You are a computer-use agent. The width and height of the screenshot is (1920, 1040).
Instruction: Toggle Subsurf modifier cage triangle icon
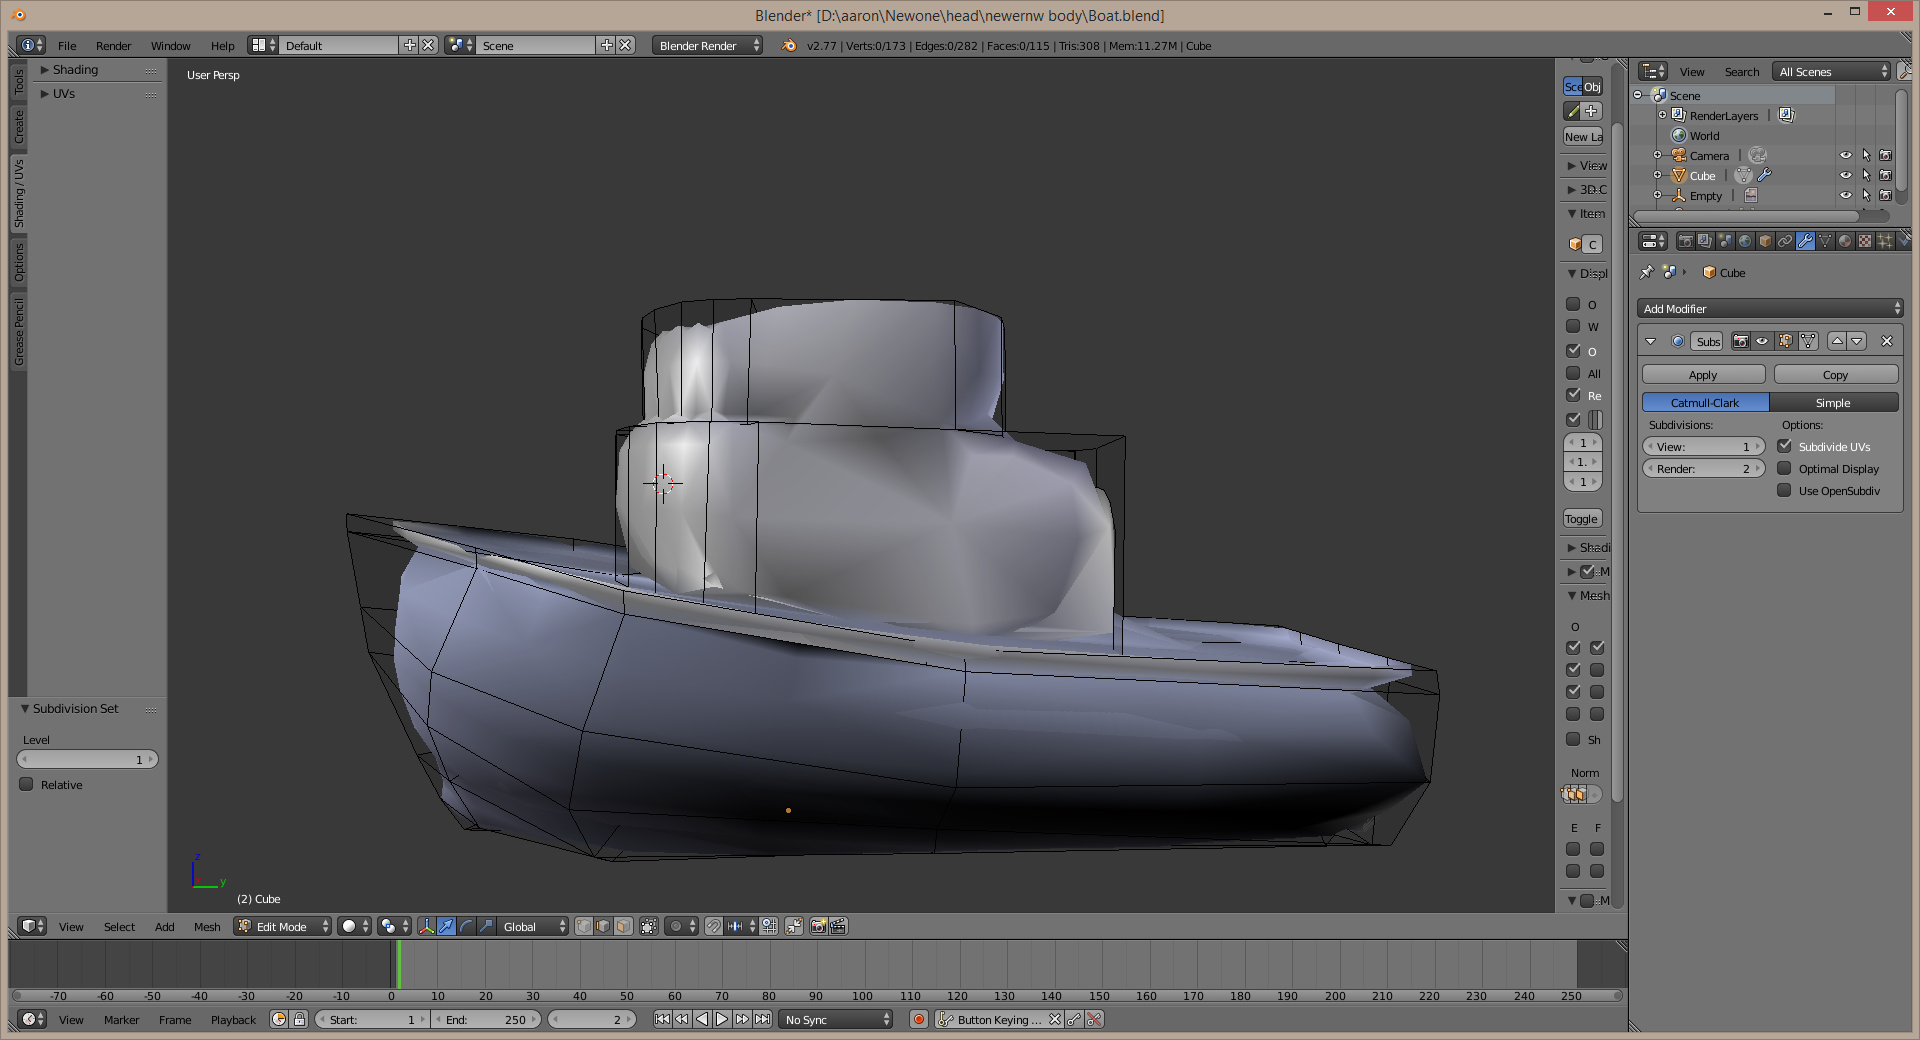(x=1808, y=341)
